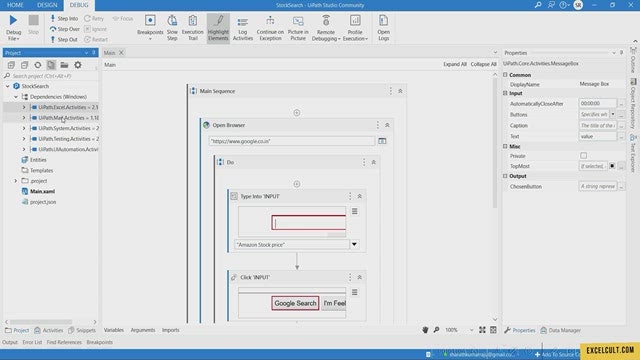Screen dimensions: 640x360
Task: Open hamburger menu on Click INPUT activity
Action: tap(355, 292)
